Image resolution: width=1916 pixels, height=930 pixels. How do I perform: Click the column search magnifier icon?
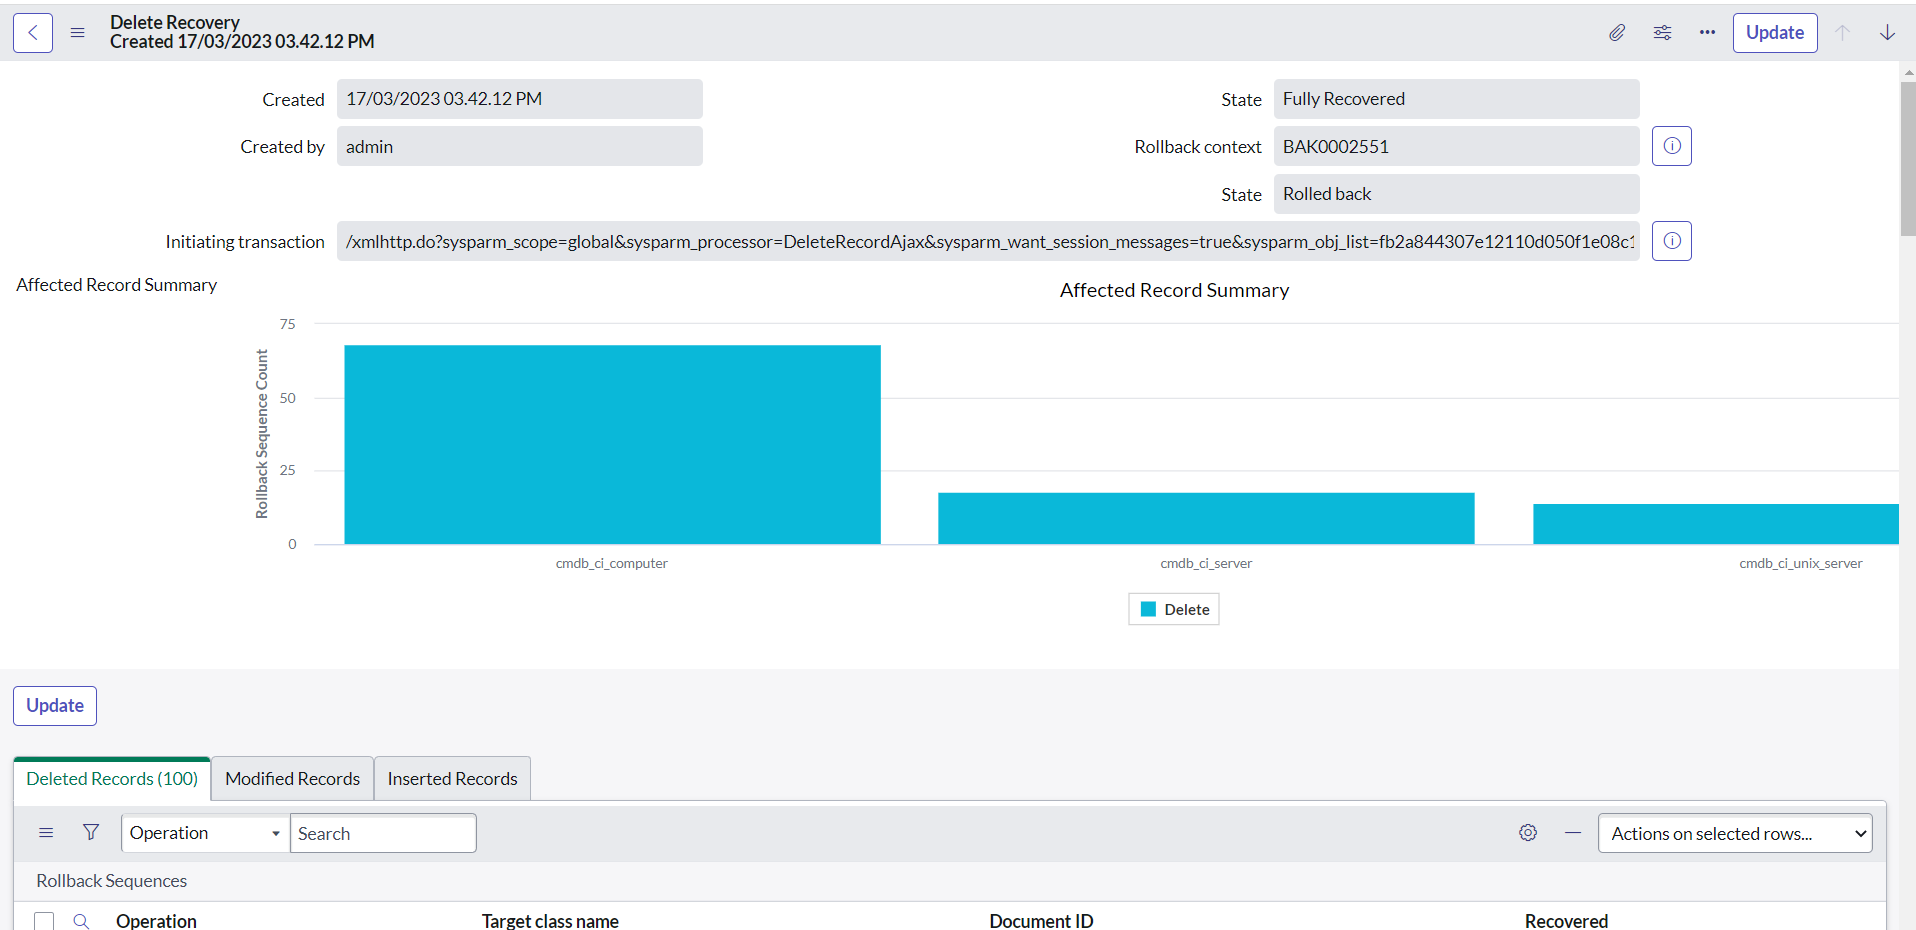tap(82, 921)
